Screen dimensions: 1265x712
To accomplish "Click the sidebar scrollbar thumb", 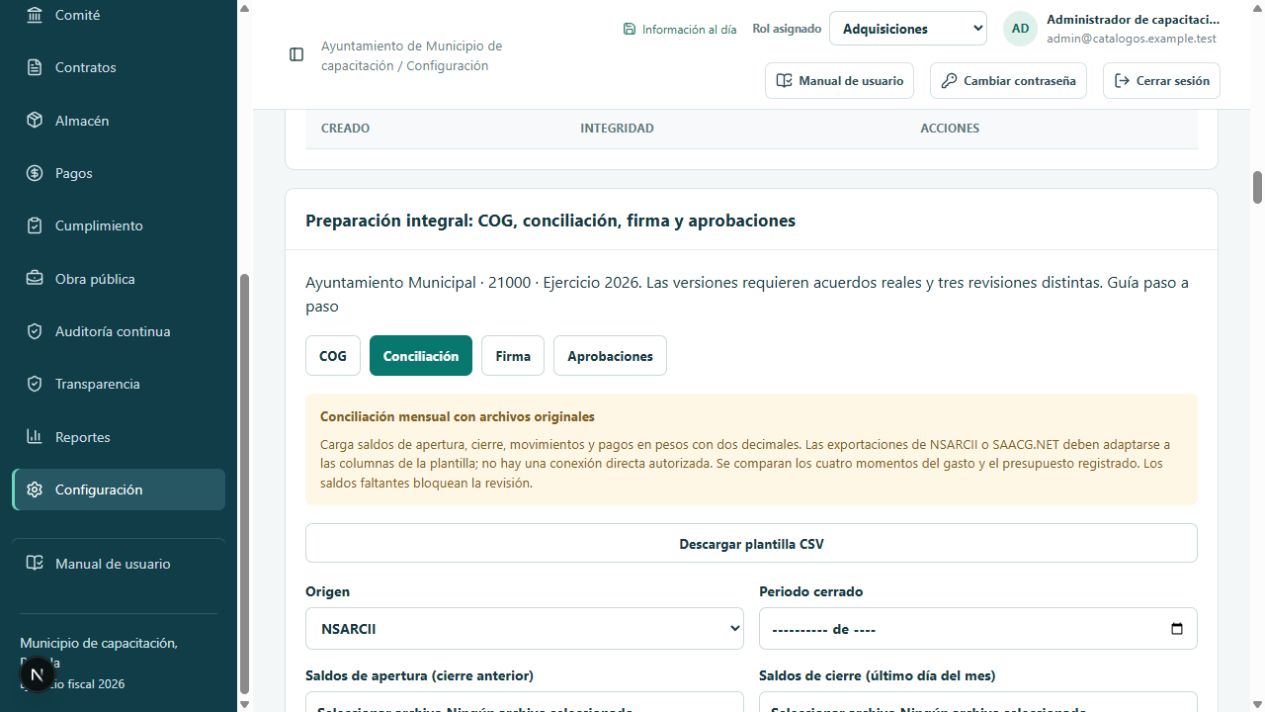I will click(x=245, y=483).
